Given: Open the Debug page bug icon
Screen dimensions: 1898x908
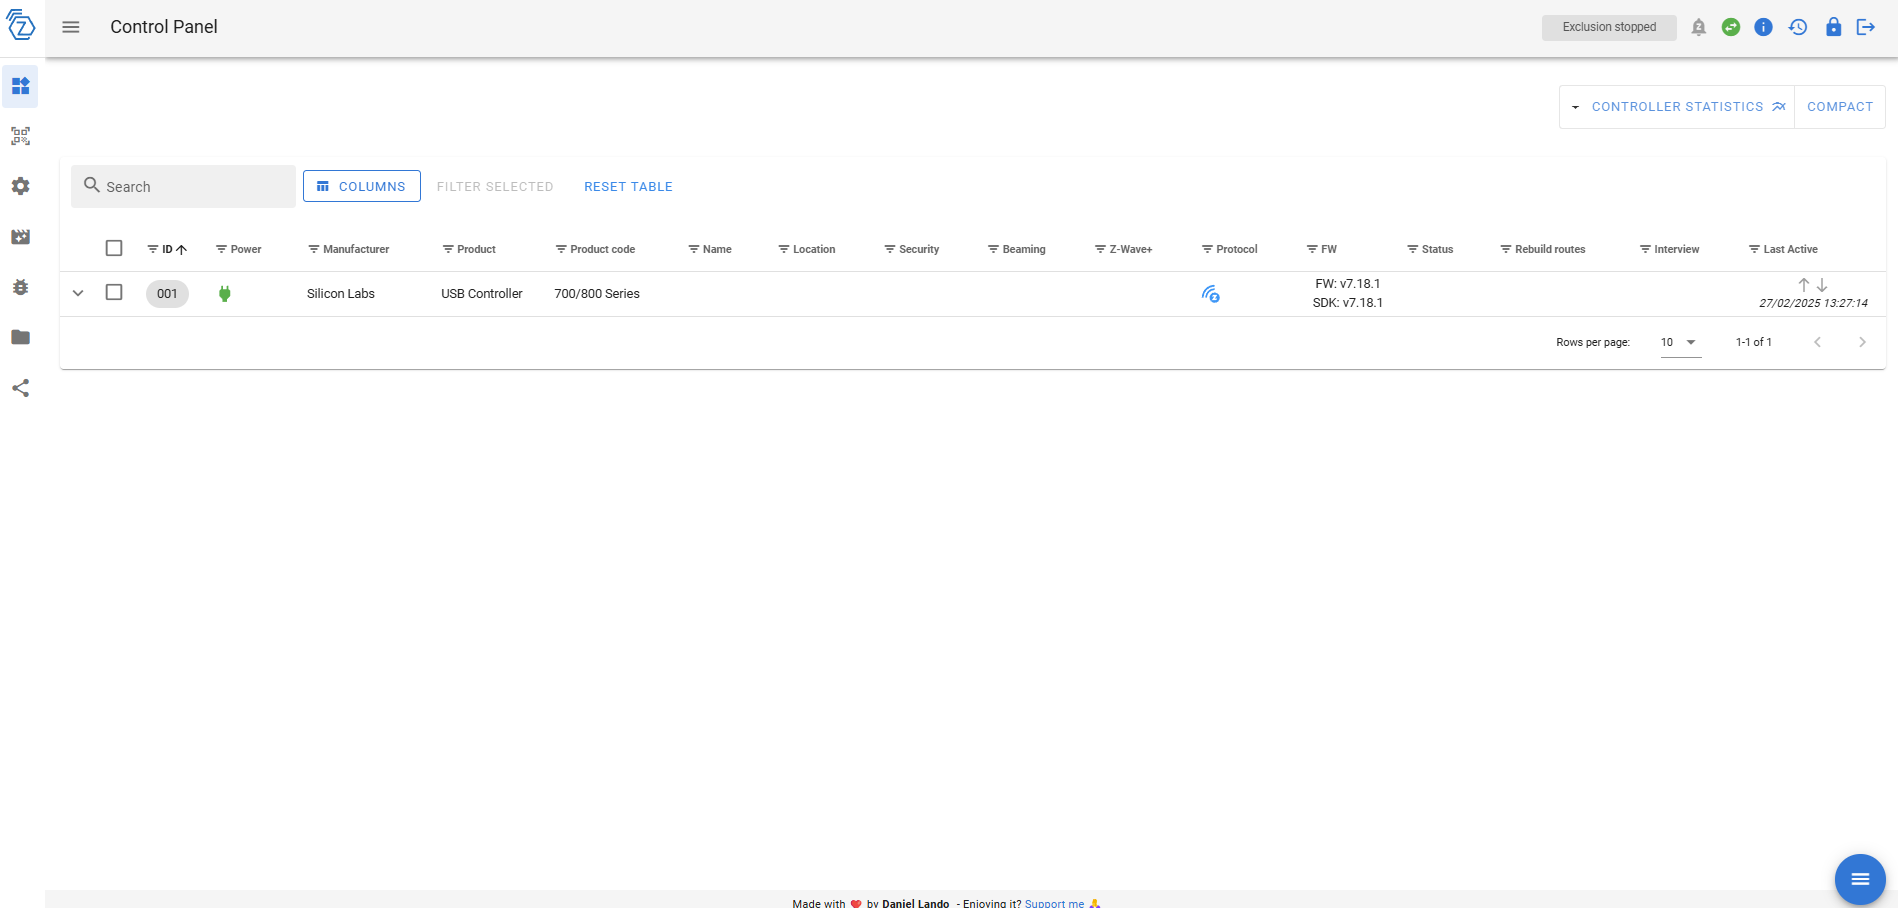Looking at the screenshot, I should [20, 287].
